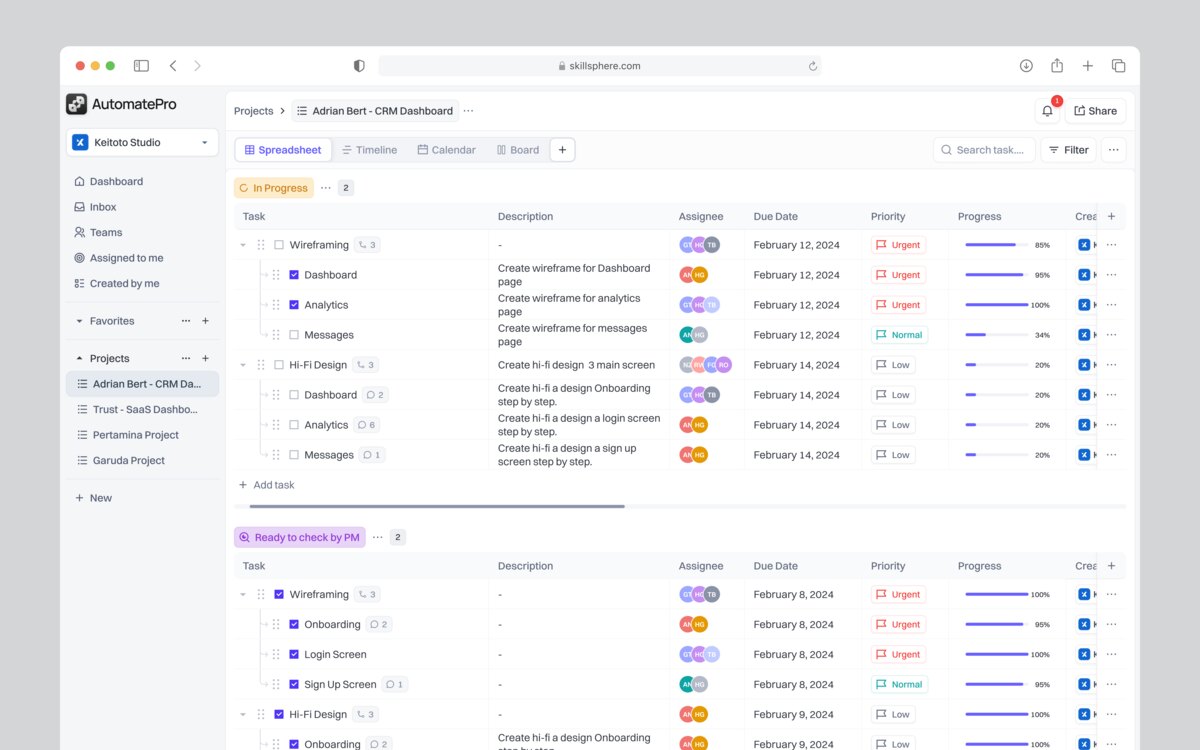Viewport: 1200px width, 750px height.
Task: Switch to the Board tab
Action: [x=517, y=150]
